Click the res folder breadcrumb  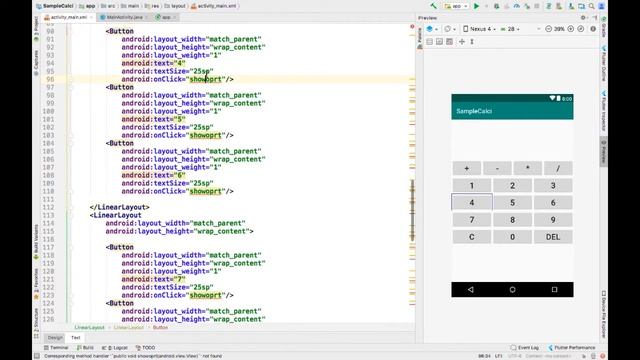pyautogui.click(x=152, y=6)
